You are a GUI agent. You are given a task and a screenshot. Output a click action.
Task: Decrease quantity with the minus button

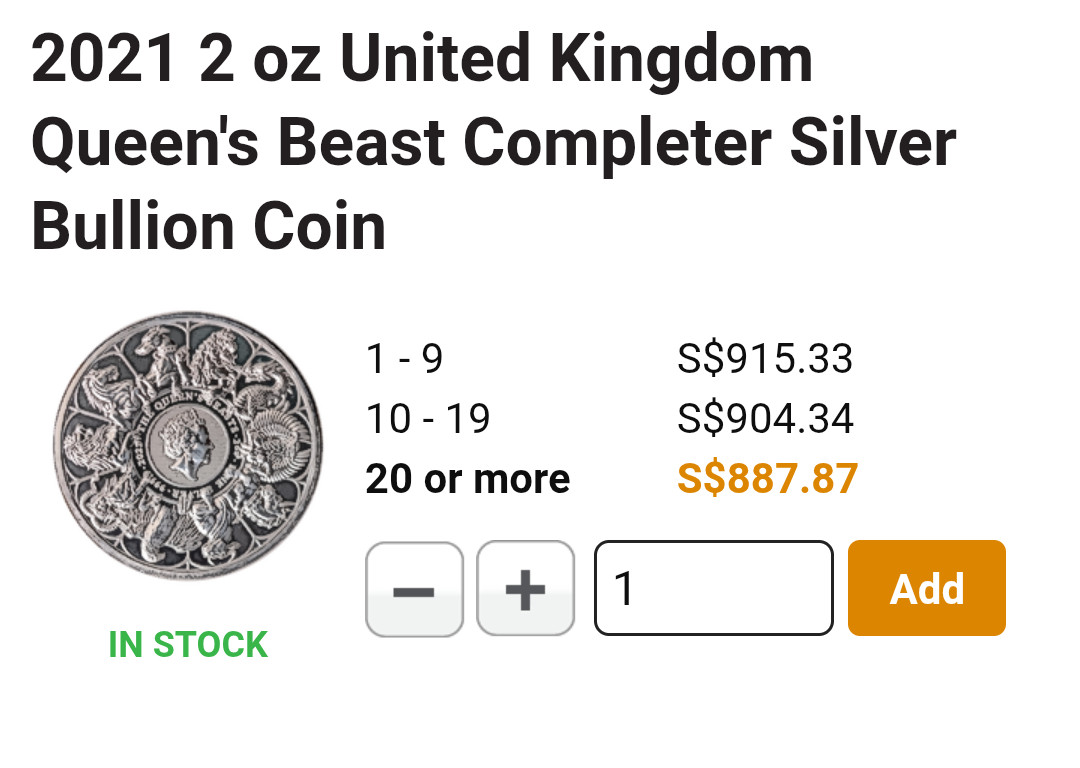[x=414, y=589]
